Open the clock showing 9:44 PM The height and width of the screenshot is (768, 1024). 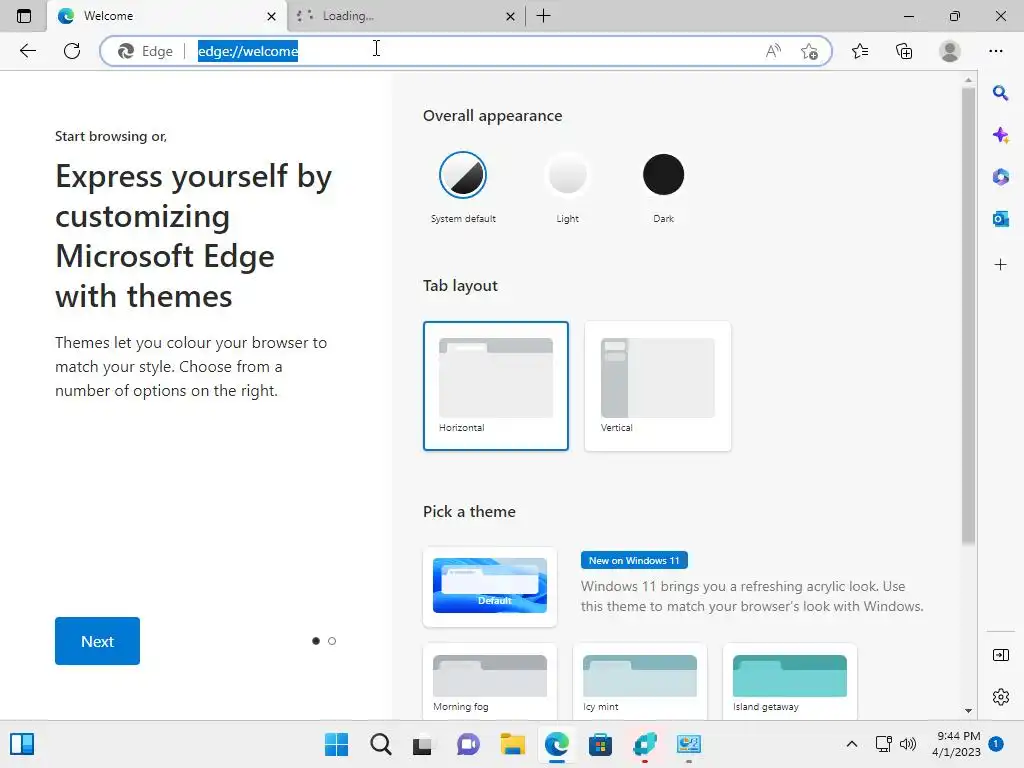pyautogui.click(x=956, y=744)
